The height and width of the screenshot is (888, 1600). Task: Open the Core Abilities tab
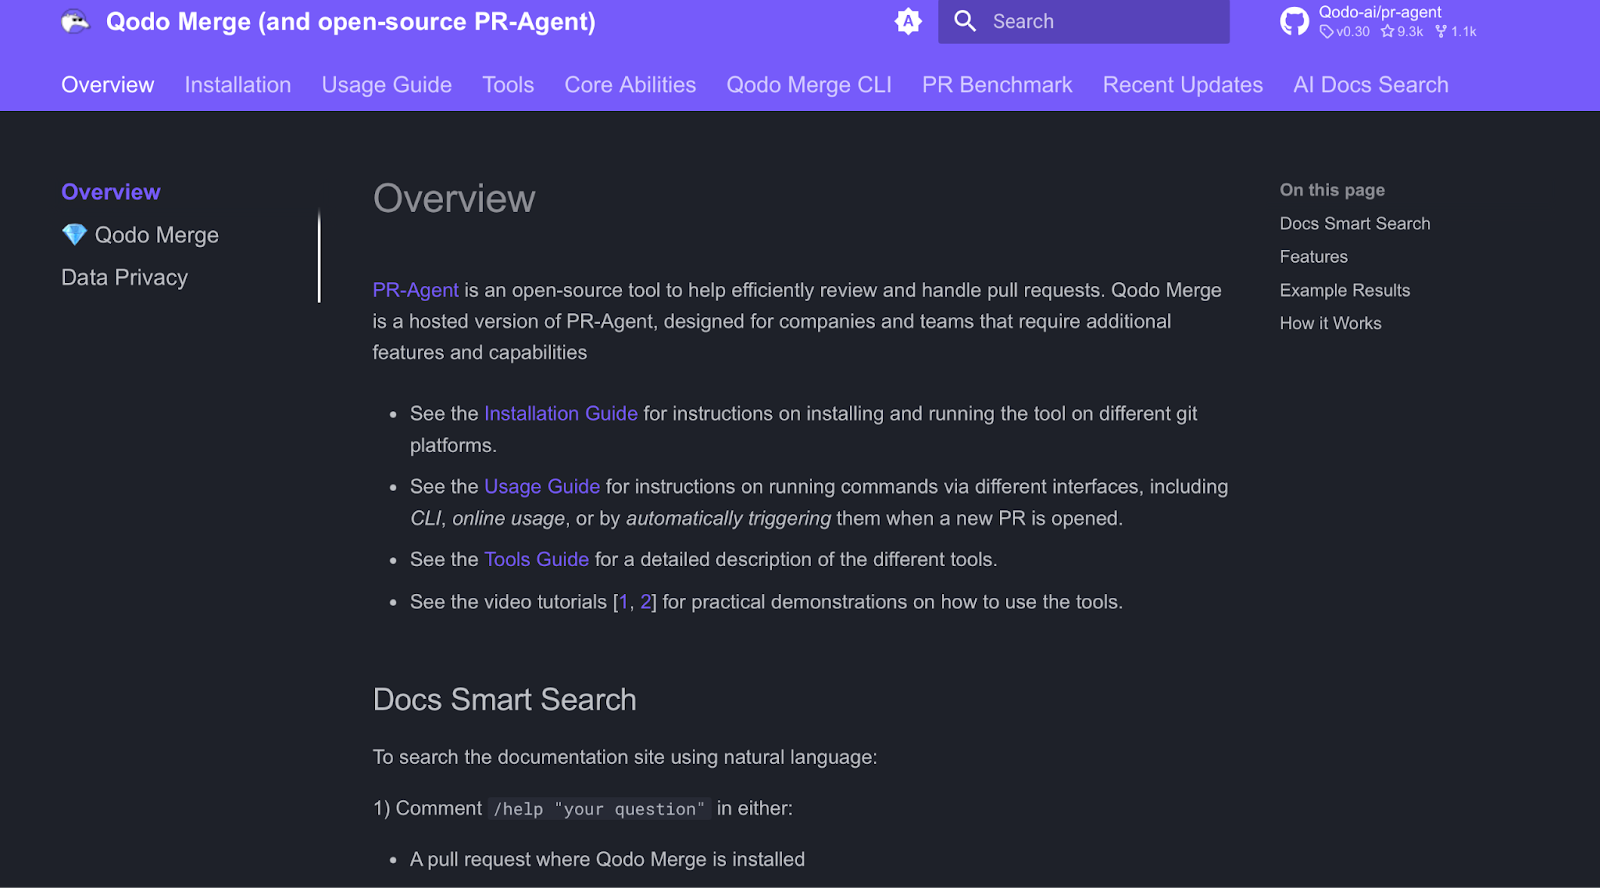pos(630,85)
